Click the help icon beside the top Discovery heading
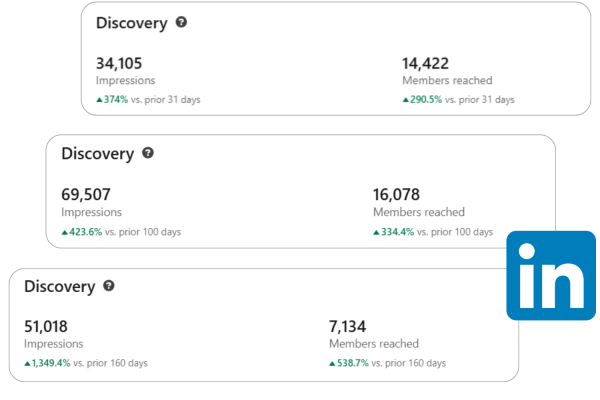 (181, 22)
